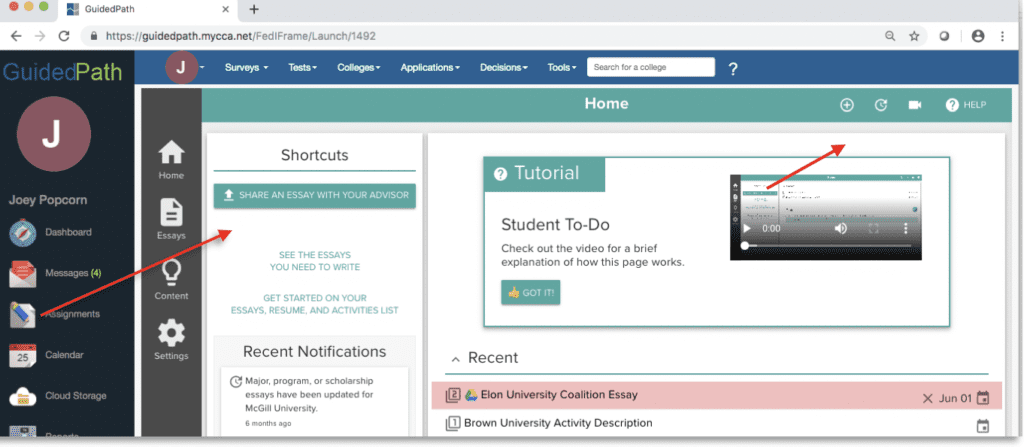
Task: Expand the Colleges dropdown menu
Action: point(358,68)
